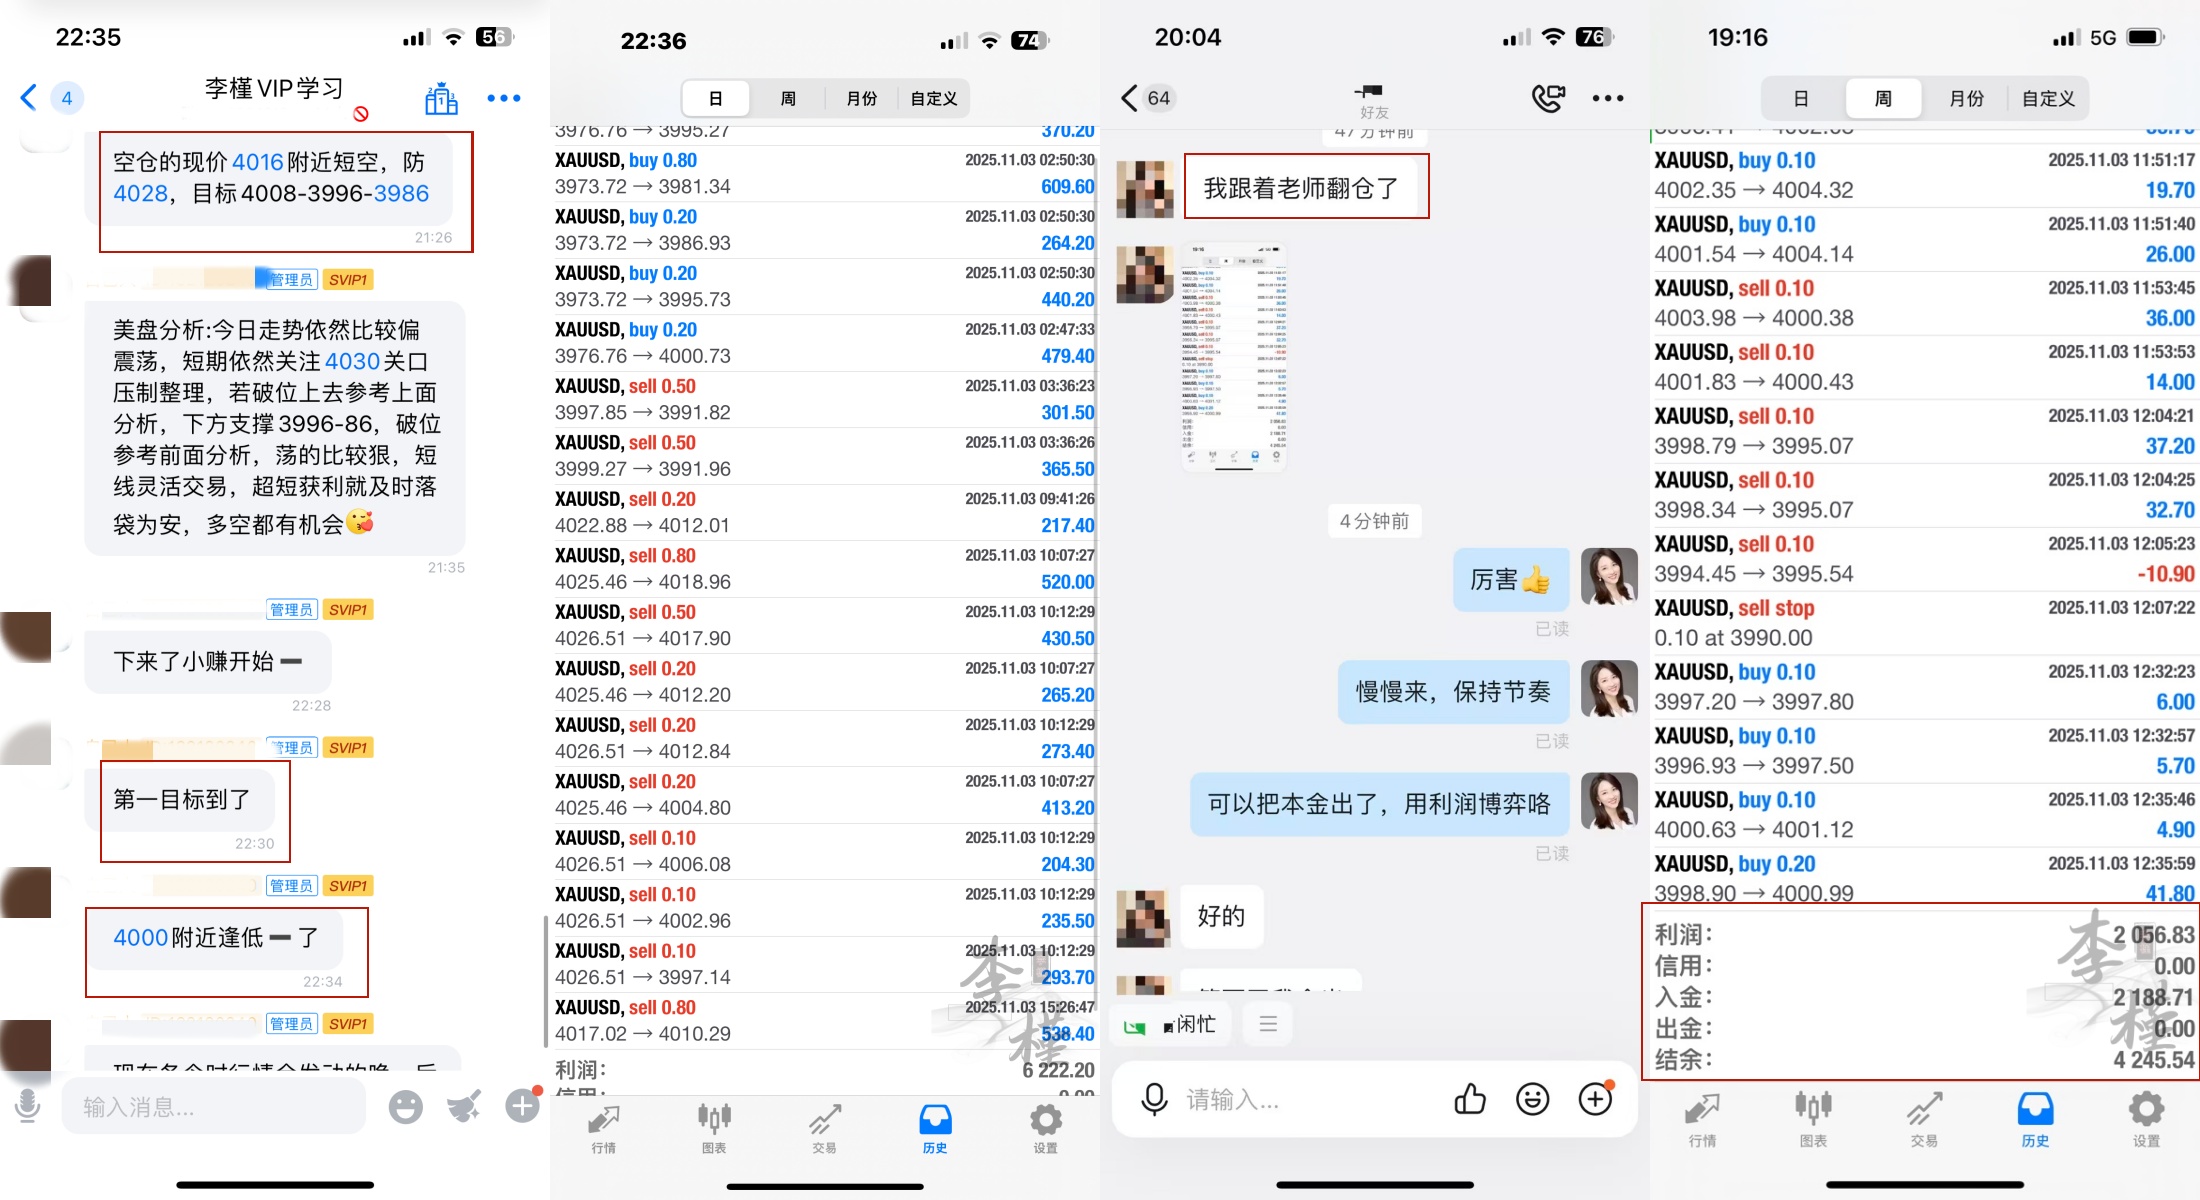Select 周 segment in rightmost screen

tap(1883, 99)
